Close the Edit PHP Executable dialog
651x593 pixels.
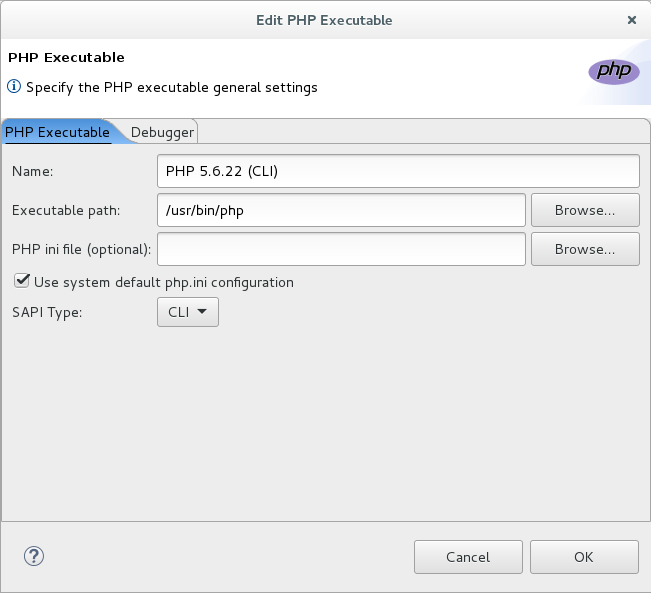[631, 20]
